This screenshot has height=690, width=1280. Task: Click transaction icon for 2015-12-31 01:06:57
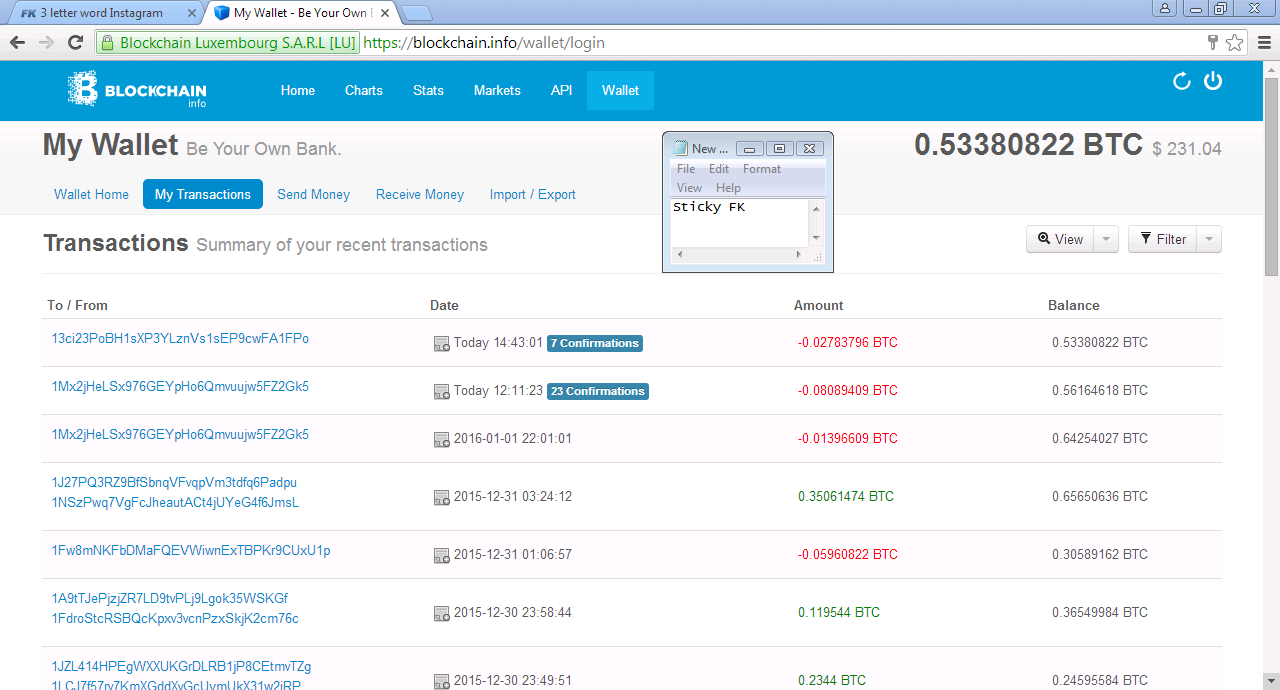point(441,556)
